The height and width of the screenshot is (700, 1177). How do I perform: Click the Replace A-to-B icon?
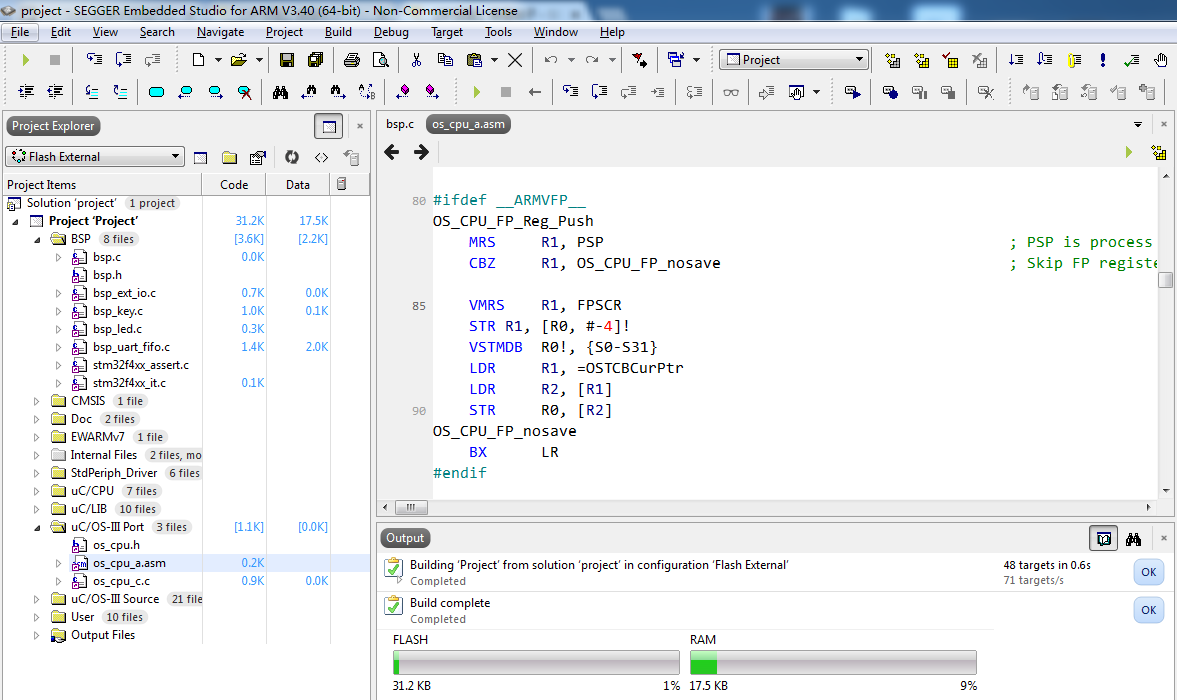367,92
